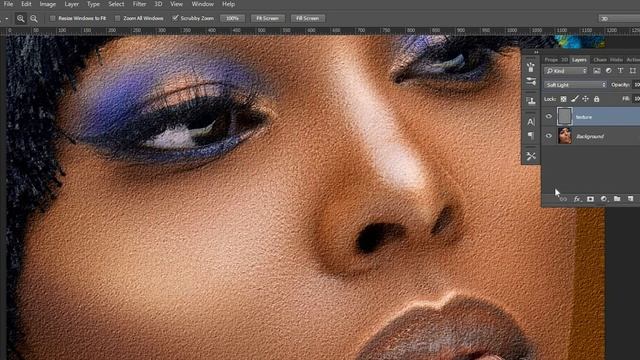640x360 pixels.
Task: Add a layer mask icon
Action: (590, 199)
